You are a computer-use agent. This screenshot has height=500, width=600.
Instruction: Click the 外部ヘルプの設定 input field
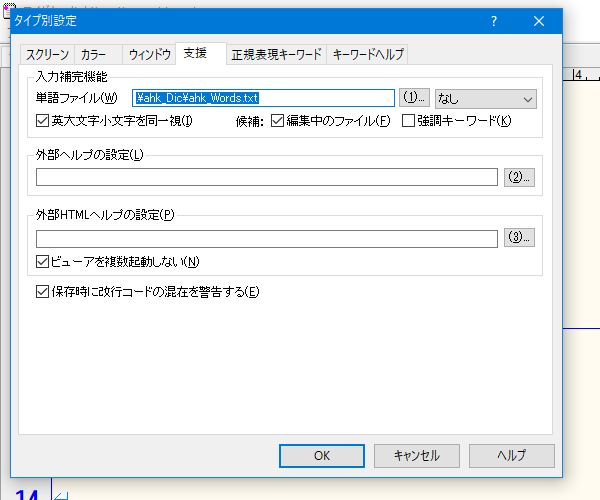[x=267, y=177]
